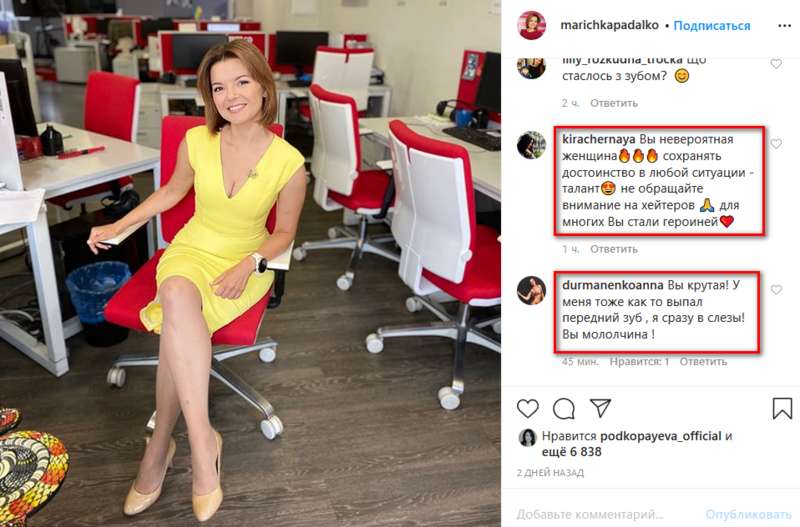The width and height of the screenshot is (800, 527).
Task: Open the three-dot more options menu
Action: pos(784,26)
